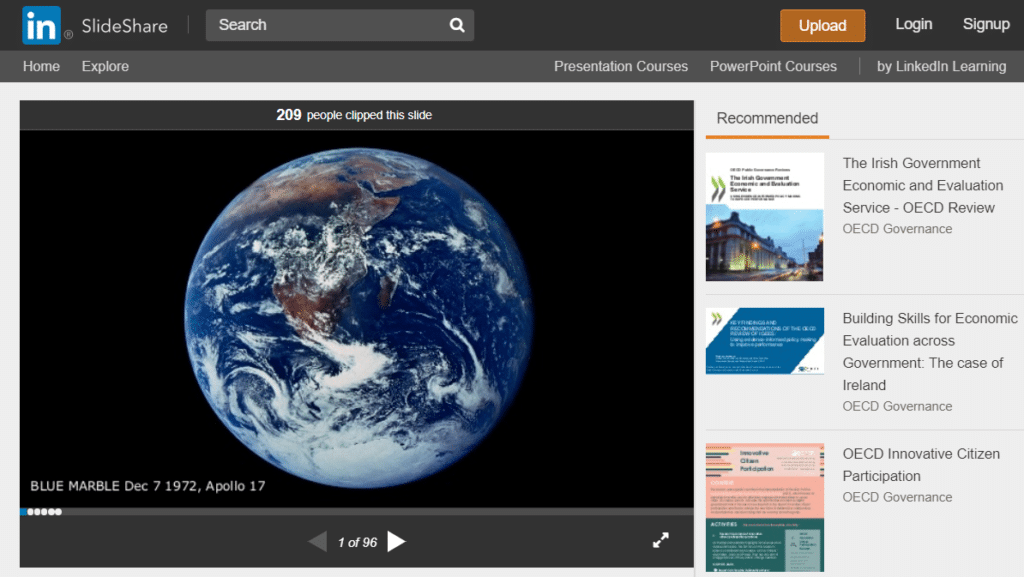Click OECD Governance under Irish Government item
1024x577 pixels.
(x=897, y=229)
